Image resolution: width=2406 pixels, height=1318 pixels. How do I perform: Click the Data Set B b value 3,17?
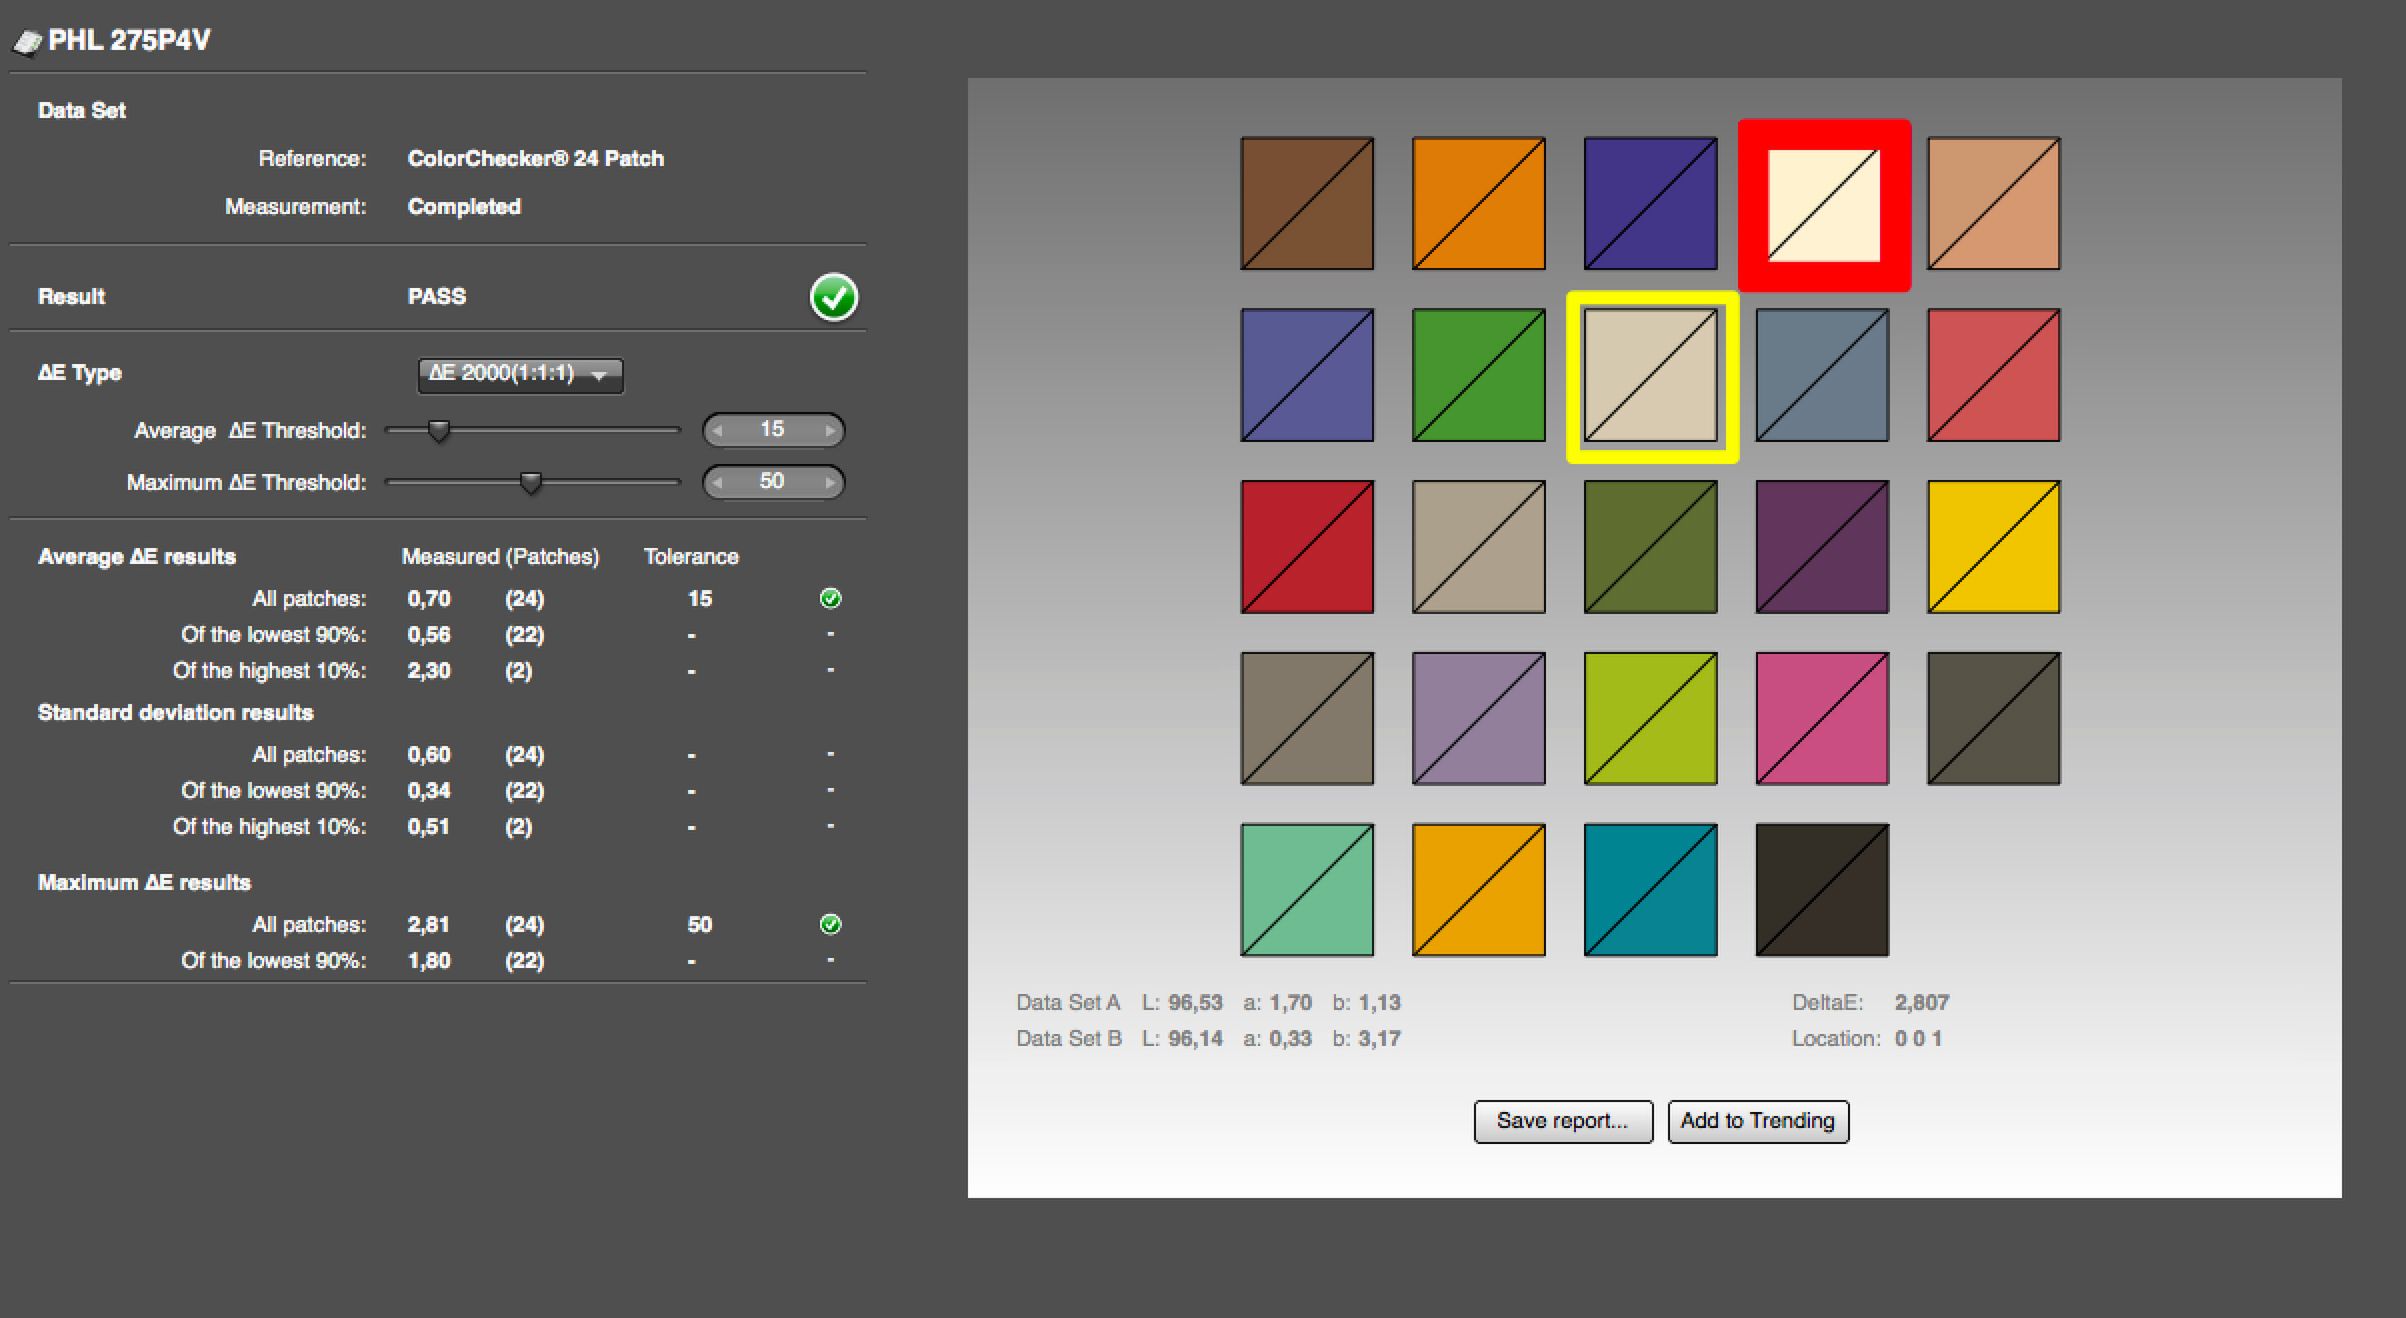1380,1038
